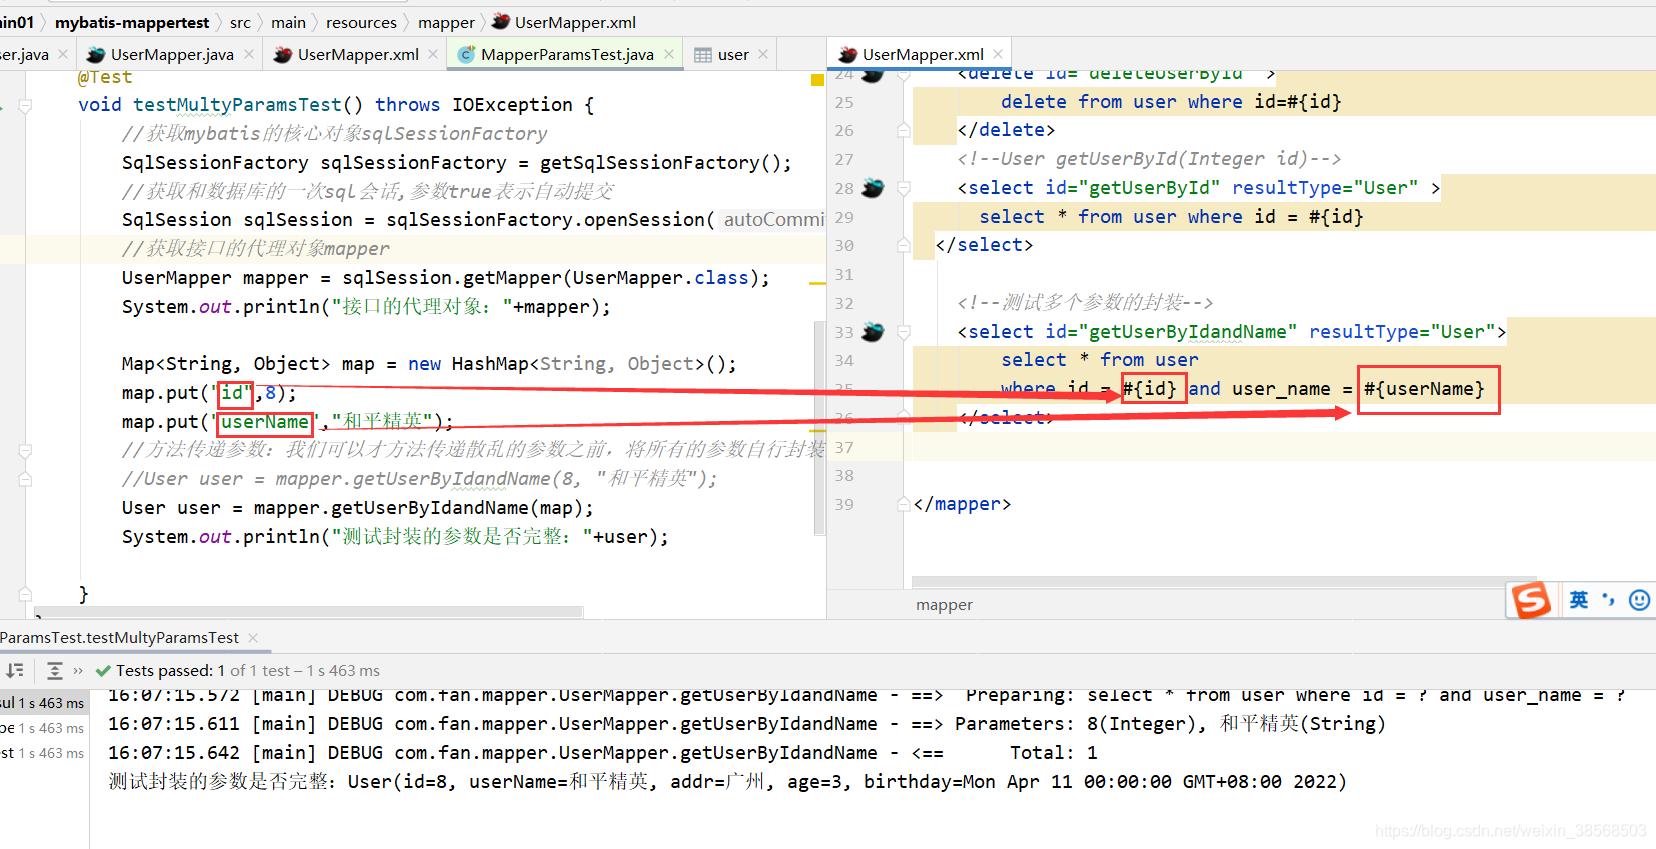Viewport: 1656px width, 849px height.
Task: Click the table icon on the user tab
Action: (703, 55)
